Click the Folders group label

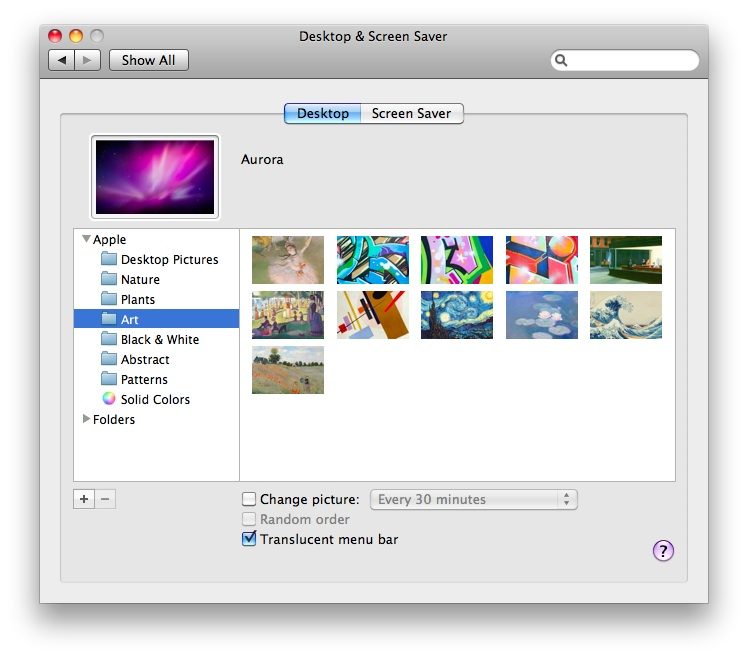point(114,419)
